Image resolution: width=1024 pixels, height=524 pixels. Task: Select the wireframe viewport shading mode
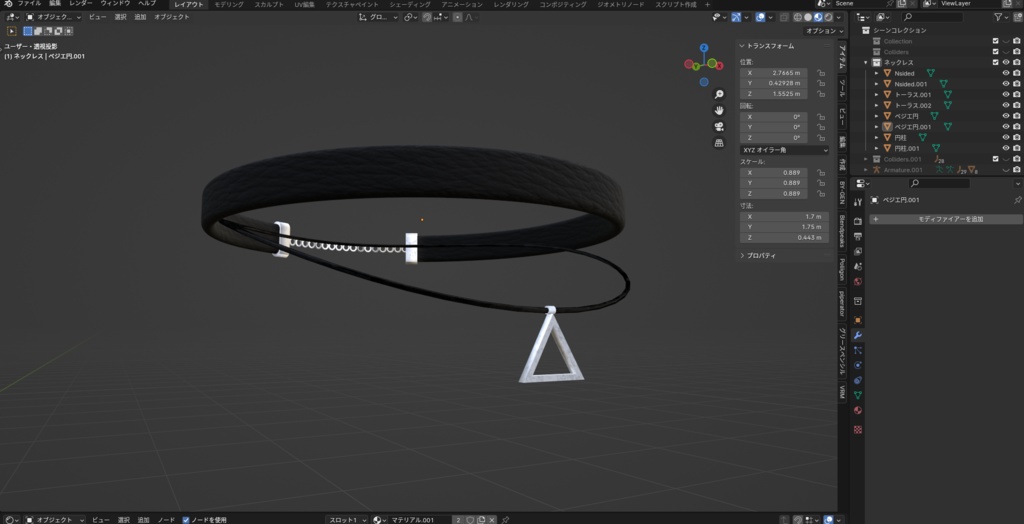click(797, 17)
